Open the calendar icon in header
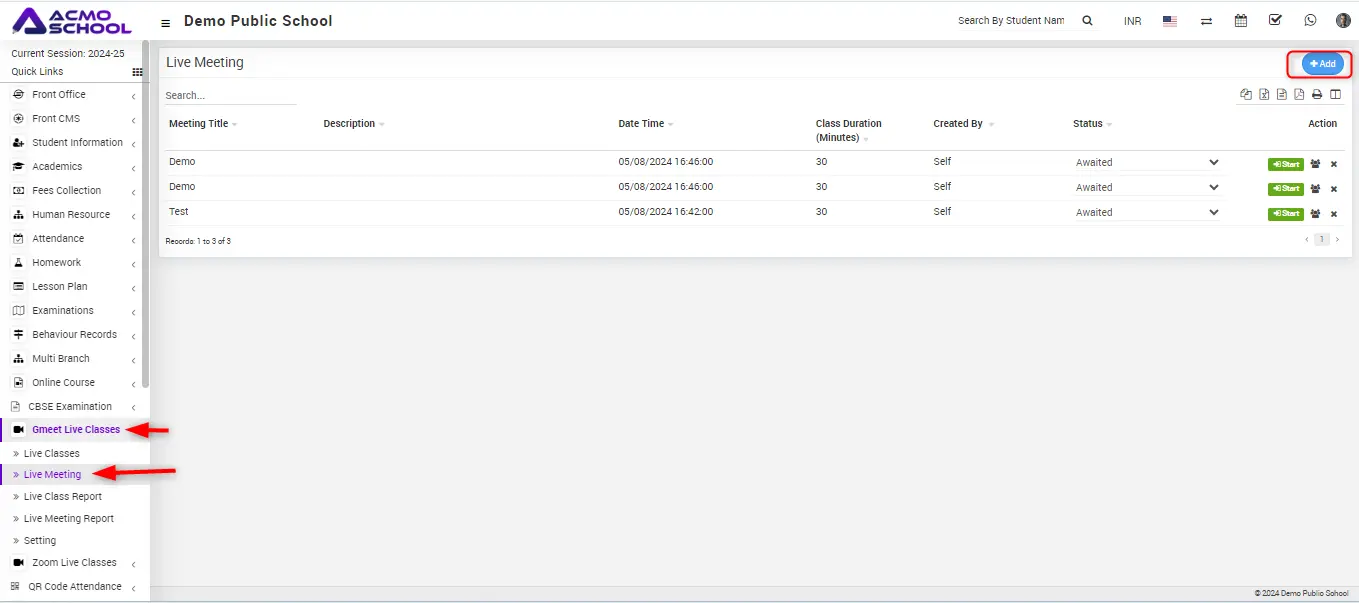 point(1241,21)
